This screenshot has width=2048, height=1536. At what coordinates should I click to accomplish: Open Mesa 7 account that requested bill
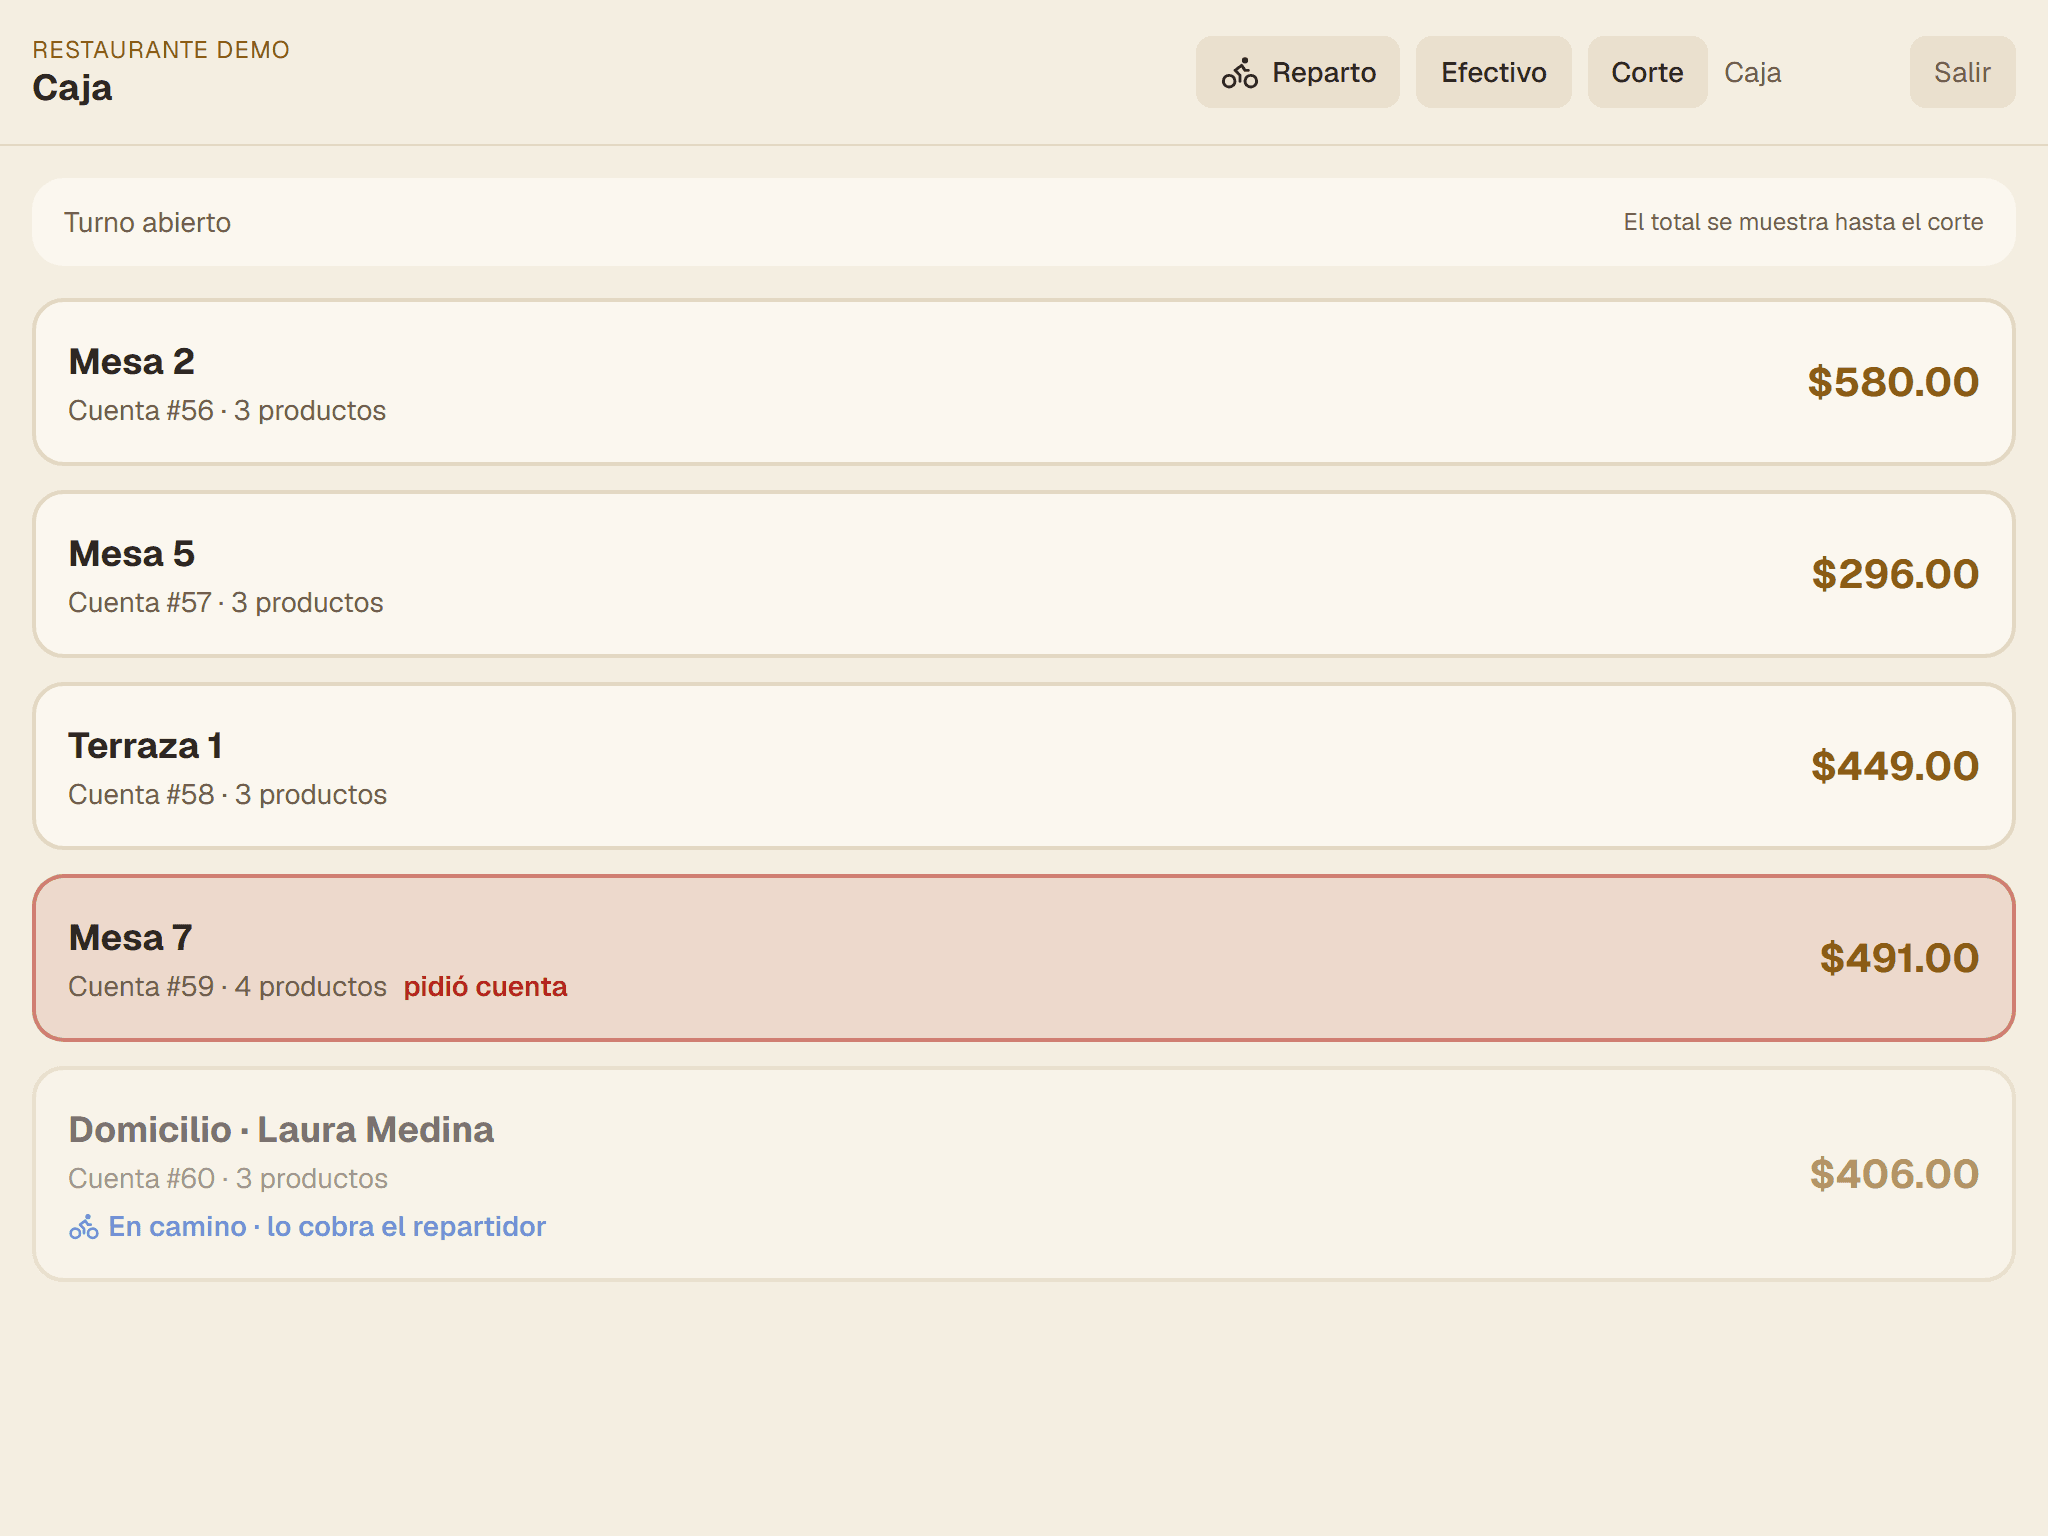pos(1024,958)
